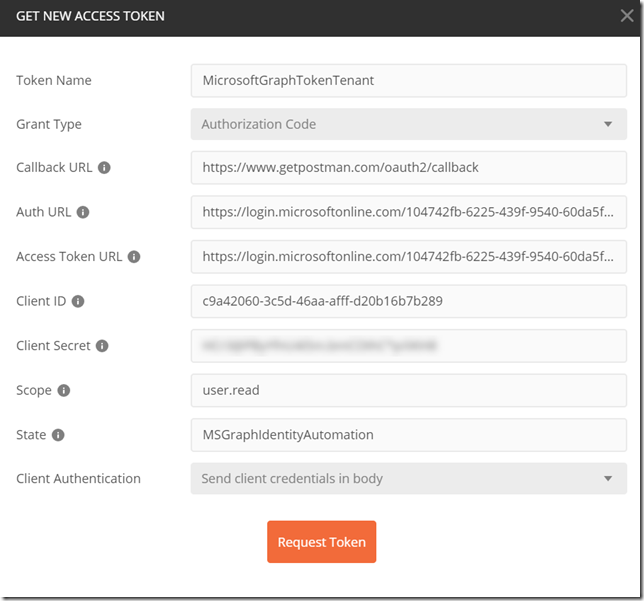
Task: Click the Grant Type label
Action: [x=49, y=124]
